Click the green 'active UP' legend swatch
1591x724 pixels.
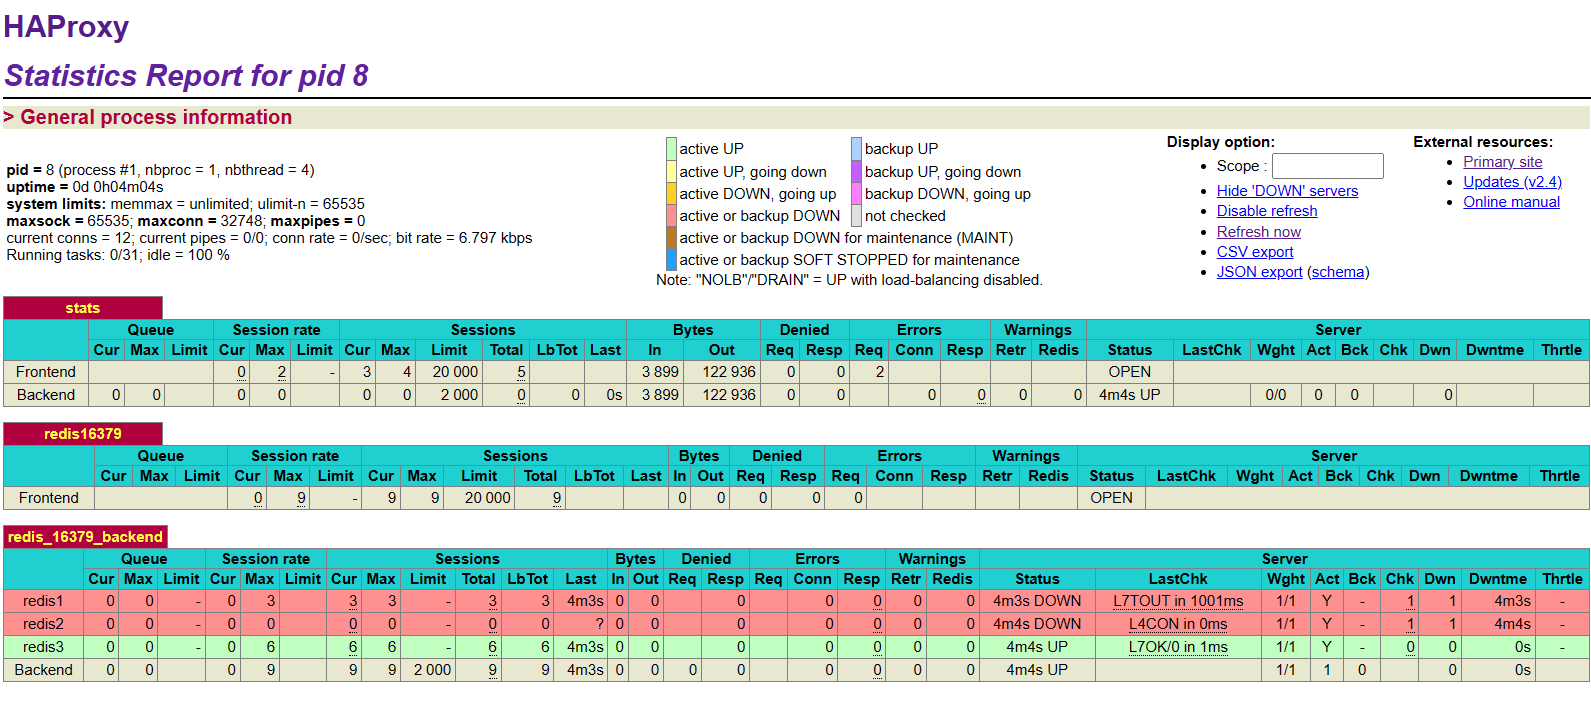tap(672, 149)
